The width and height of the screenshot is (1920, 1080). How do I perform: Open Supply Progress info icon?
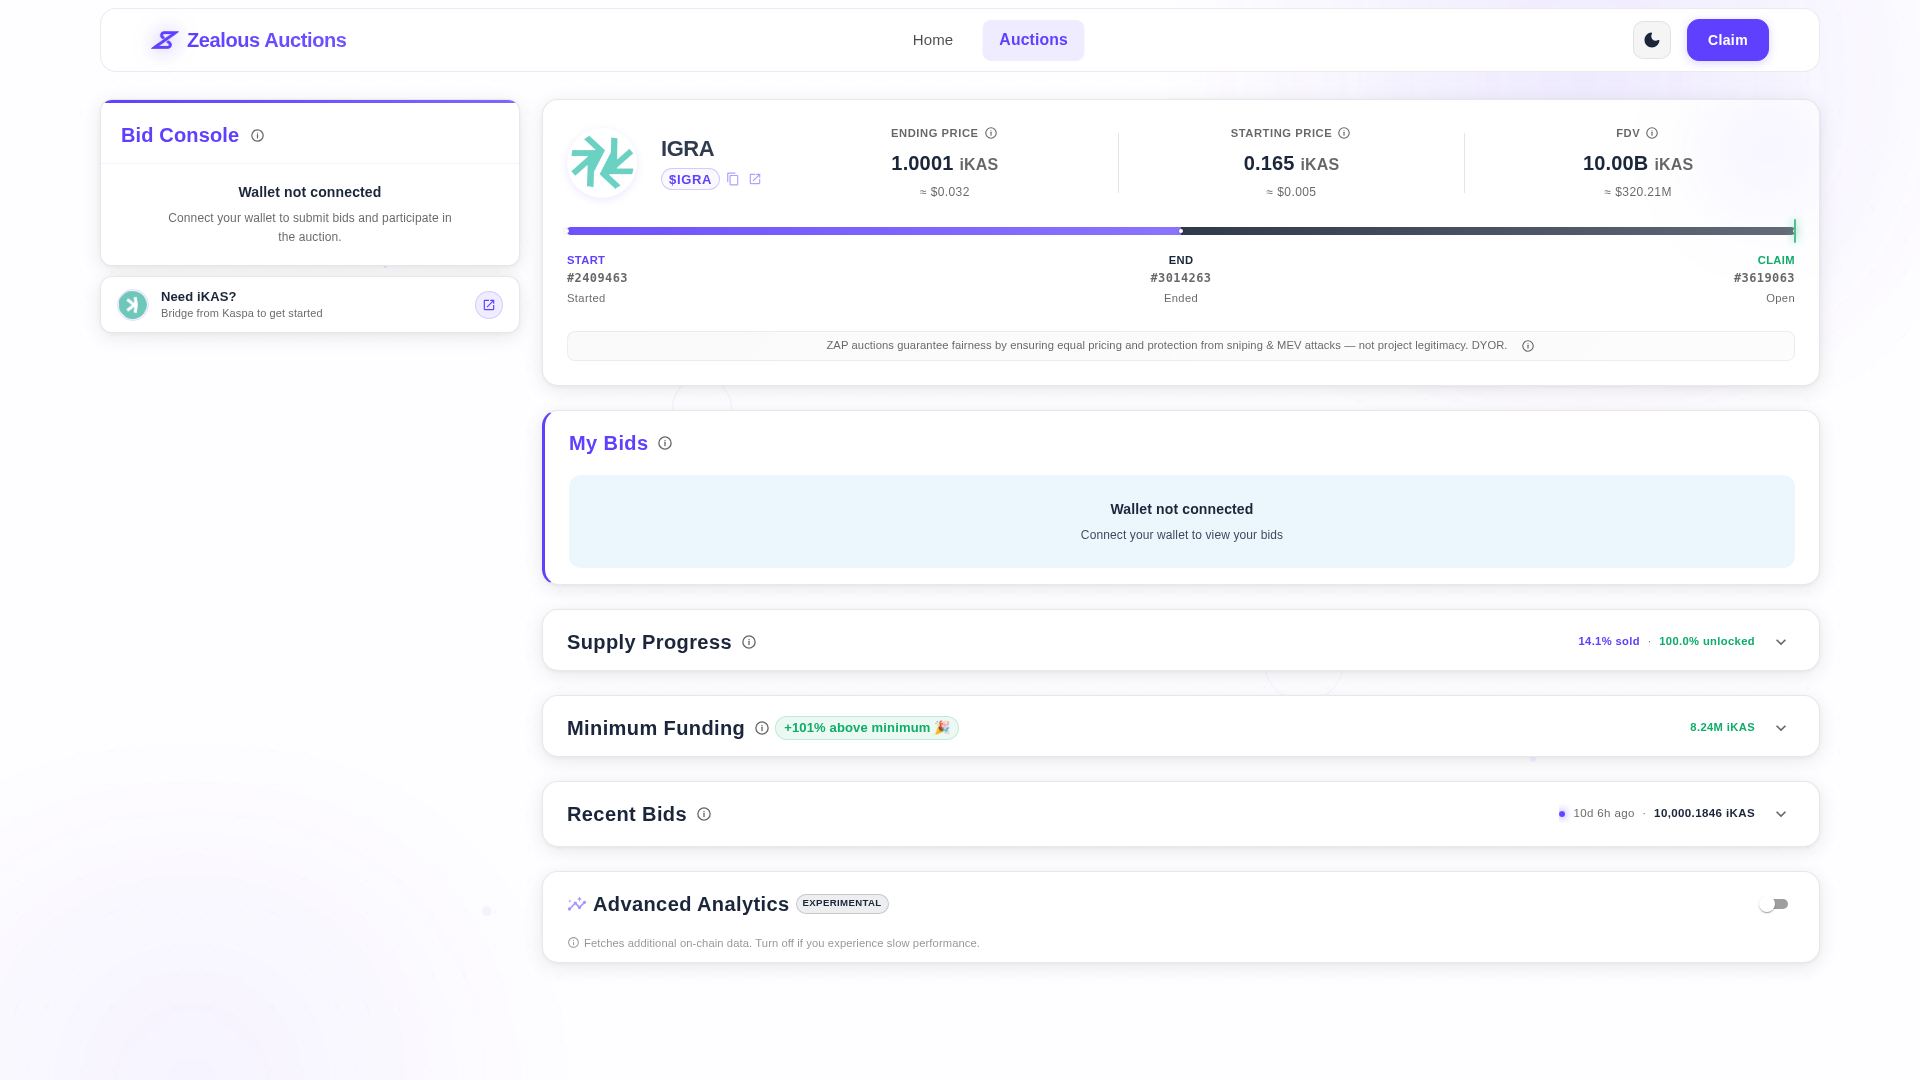(749, 642)
